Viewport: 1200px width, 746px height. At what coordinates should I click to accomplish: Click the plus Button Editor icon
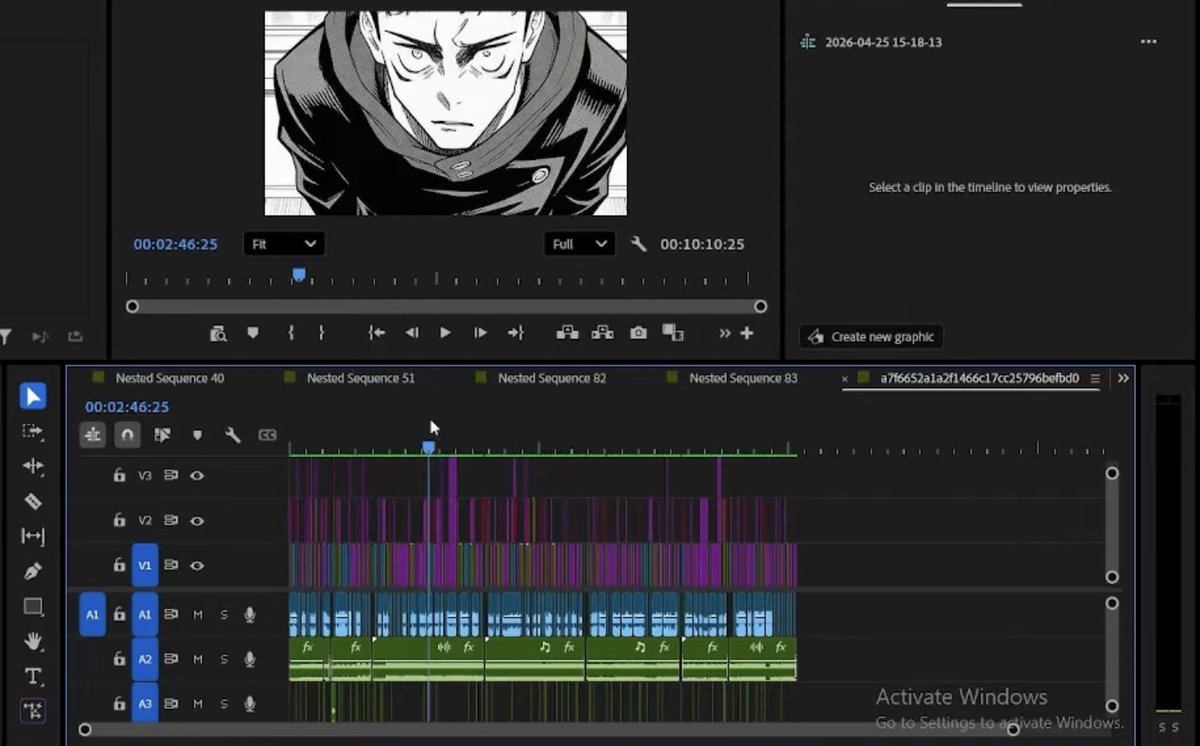tap(747, 333)
